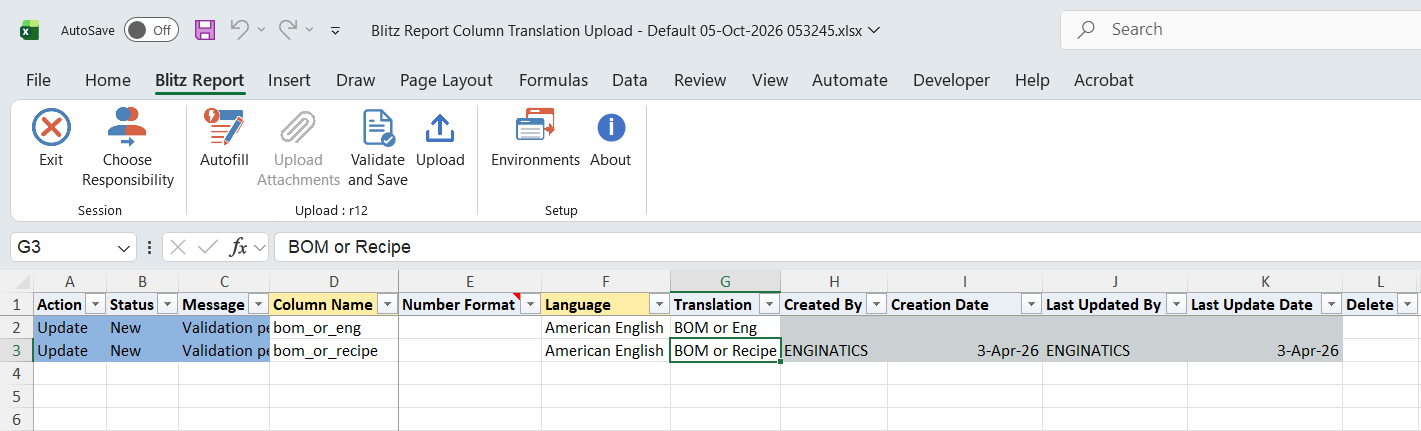Select 3-Apr-26 in Creation Date column
Viewport: 1421px width, 431px height.
[x=964, y=350]
